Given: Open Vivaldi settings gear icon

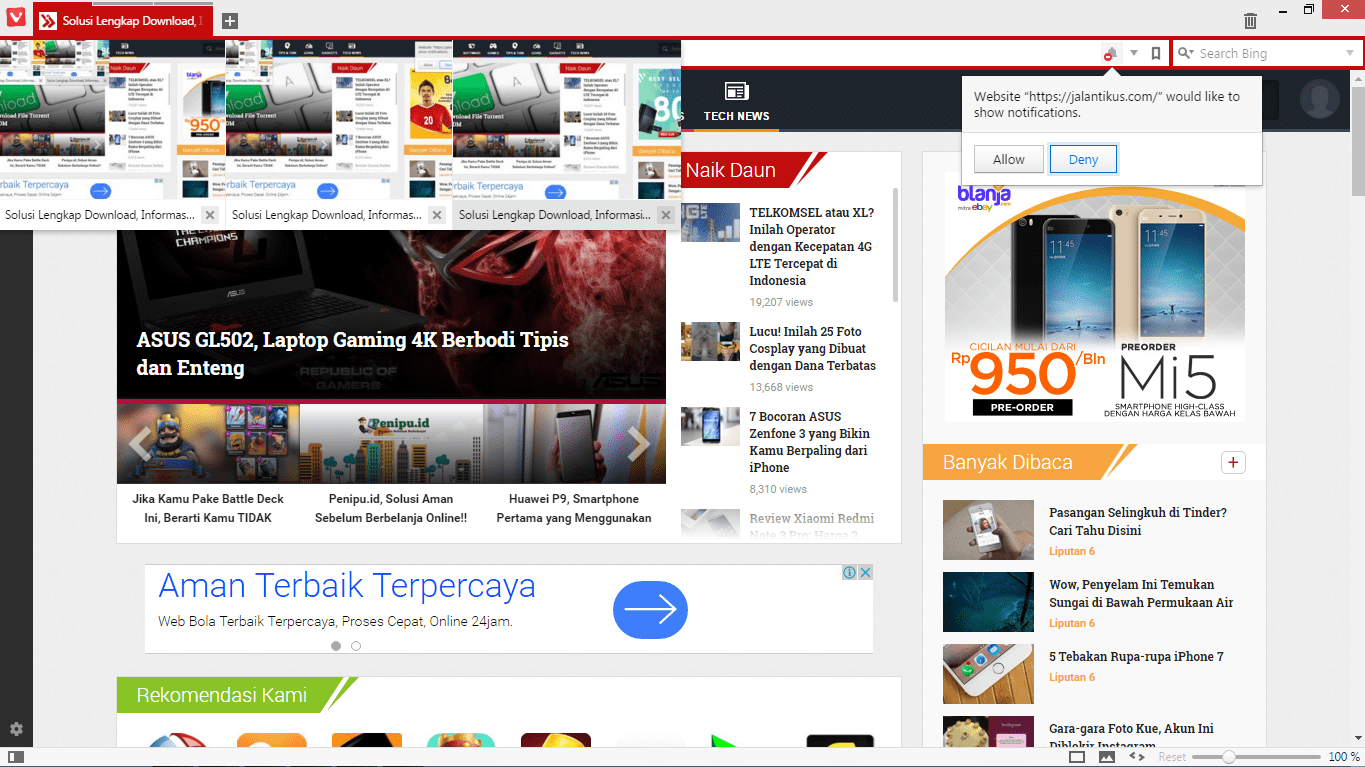Looking at the screenshot, I should click(16, 729).
